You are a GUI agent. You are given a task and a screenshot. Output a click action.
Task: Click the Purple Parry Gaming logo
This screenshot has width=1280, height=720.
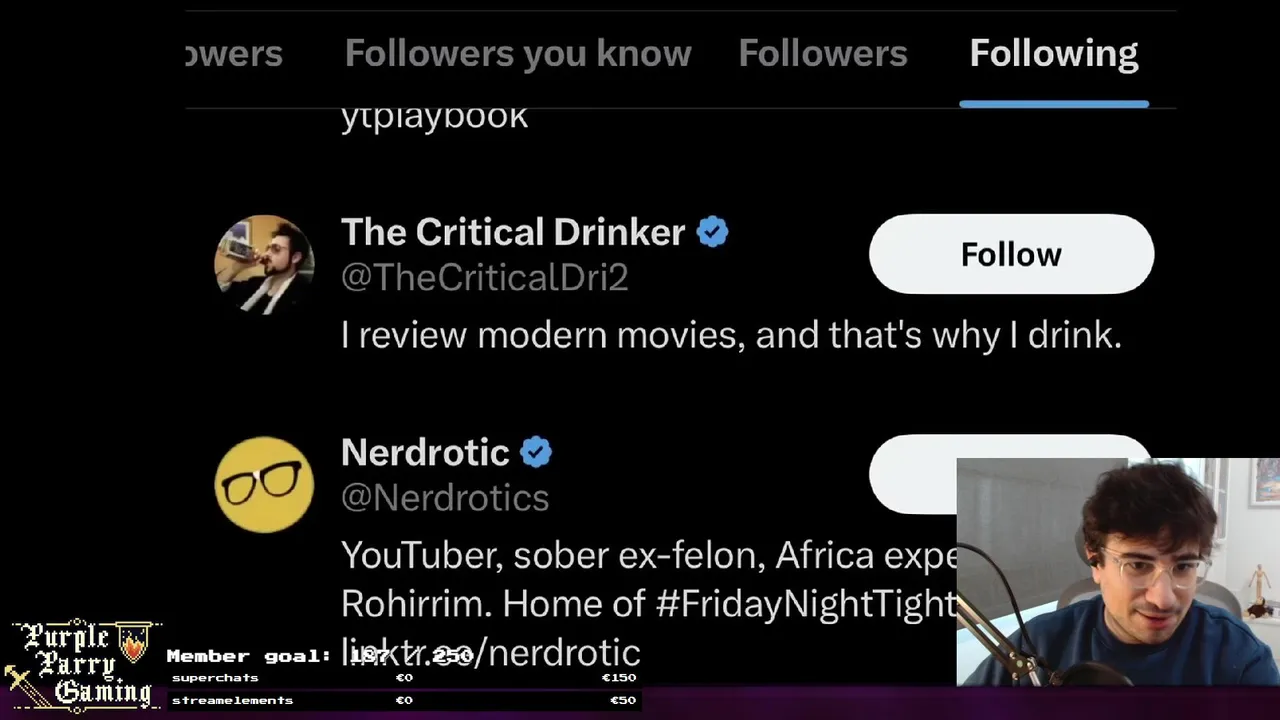(84, 664)
